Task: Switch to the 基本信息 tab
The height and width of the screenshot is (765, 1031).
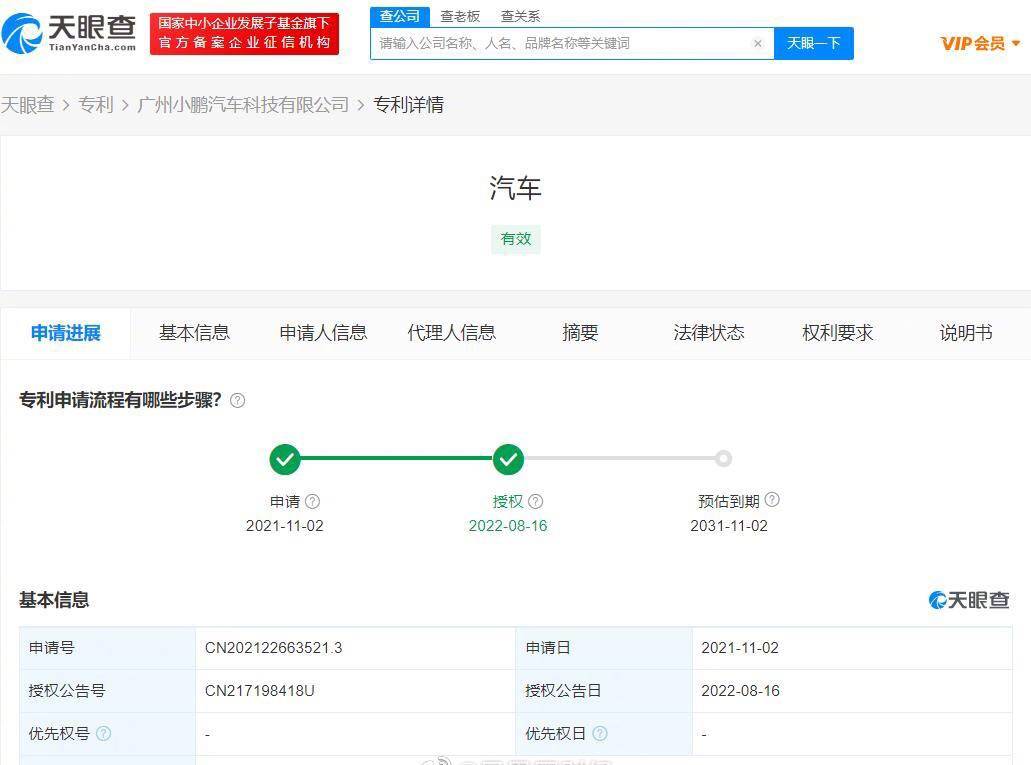Action: (x=195, y=333)
